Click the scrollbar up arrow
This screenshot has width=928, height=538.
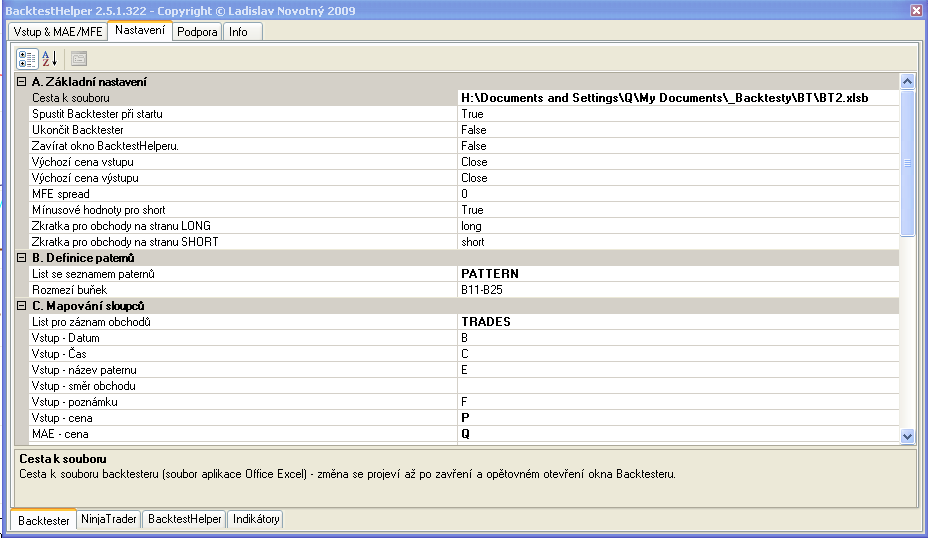(x=907, y=82)
